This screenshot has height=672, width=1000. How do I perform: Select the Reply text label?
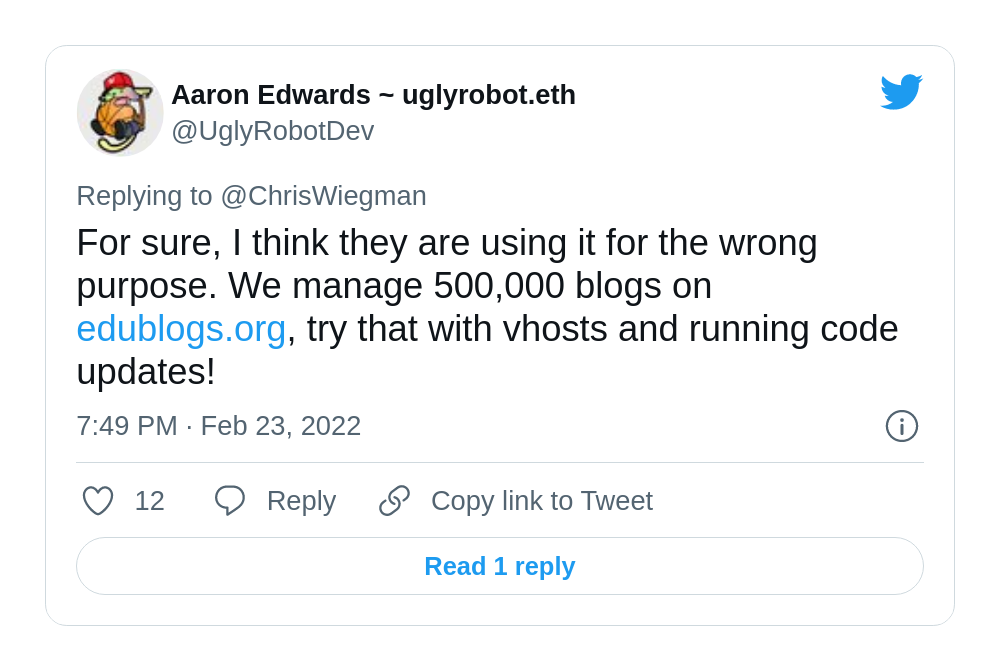point(301,502)
